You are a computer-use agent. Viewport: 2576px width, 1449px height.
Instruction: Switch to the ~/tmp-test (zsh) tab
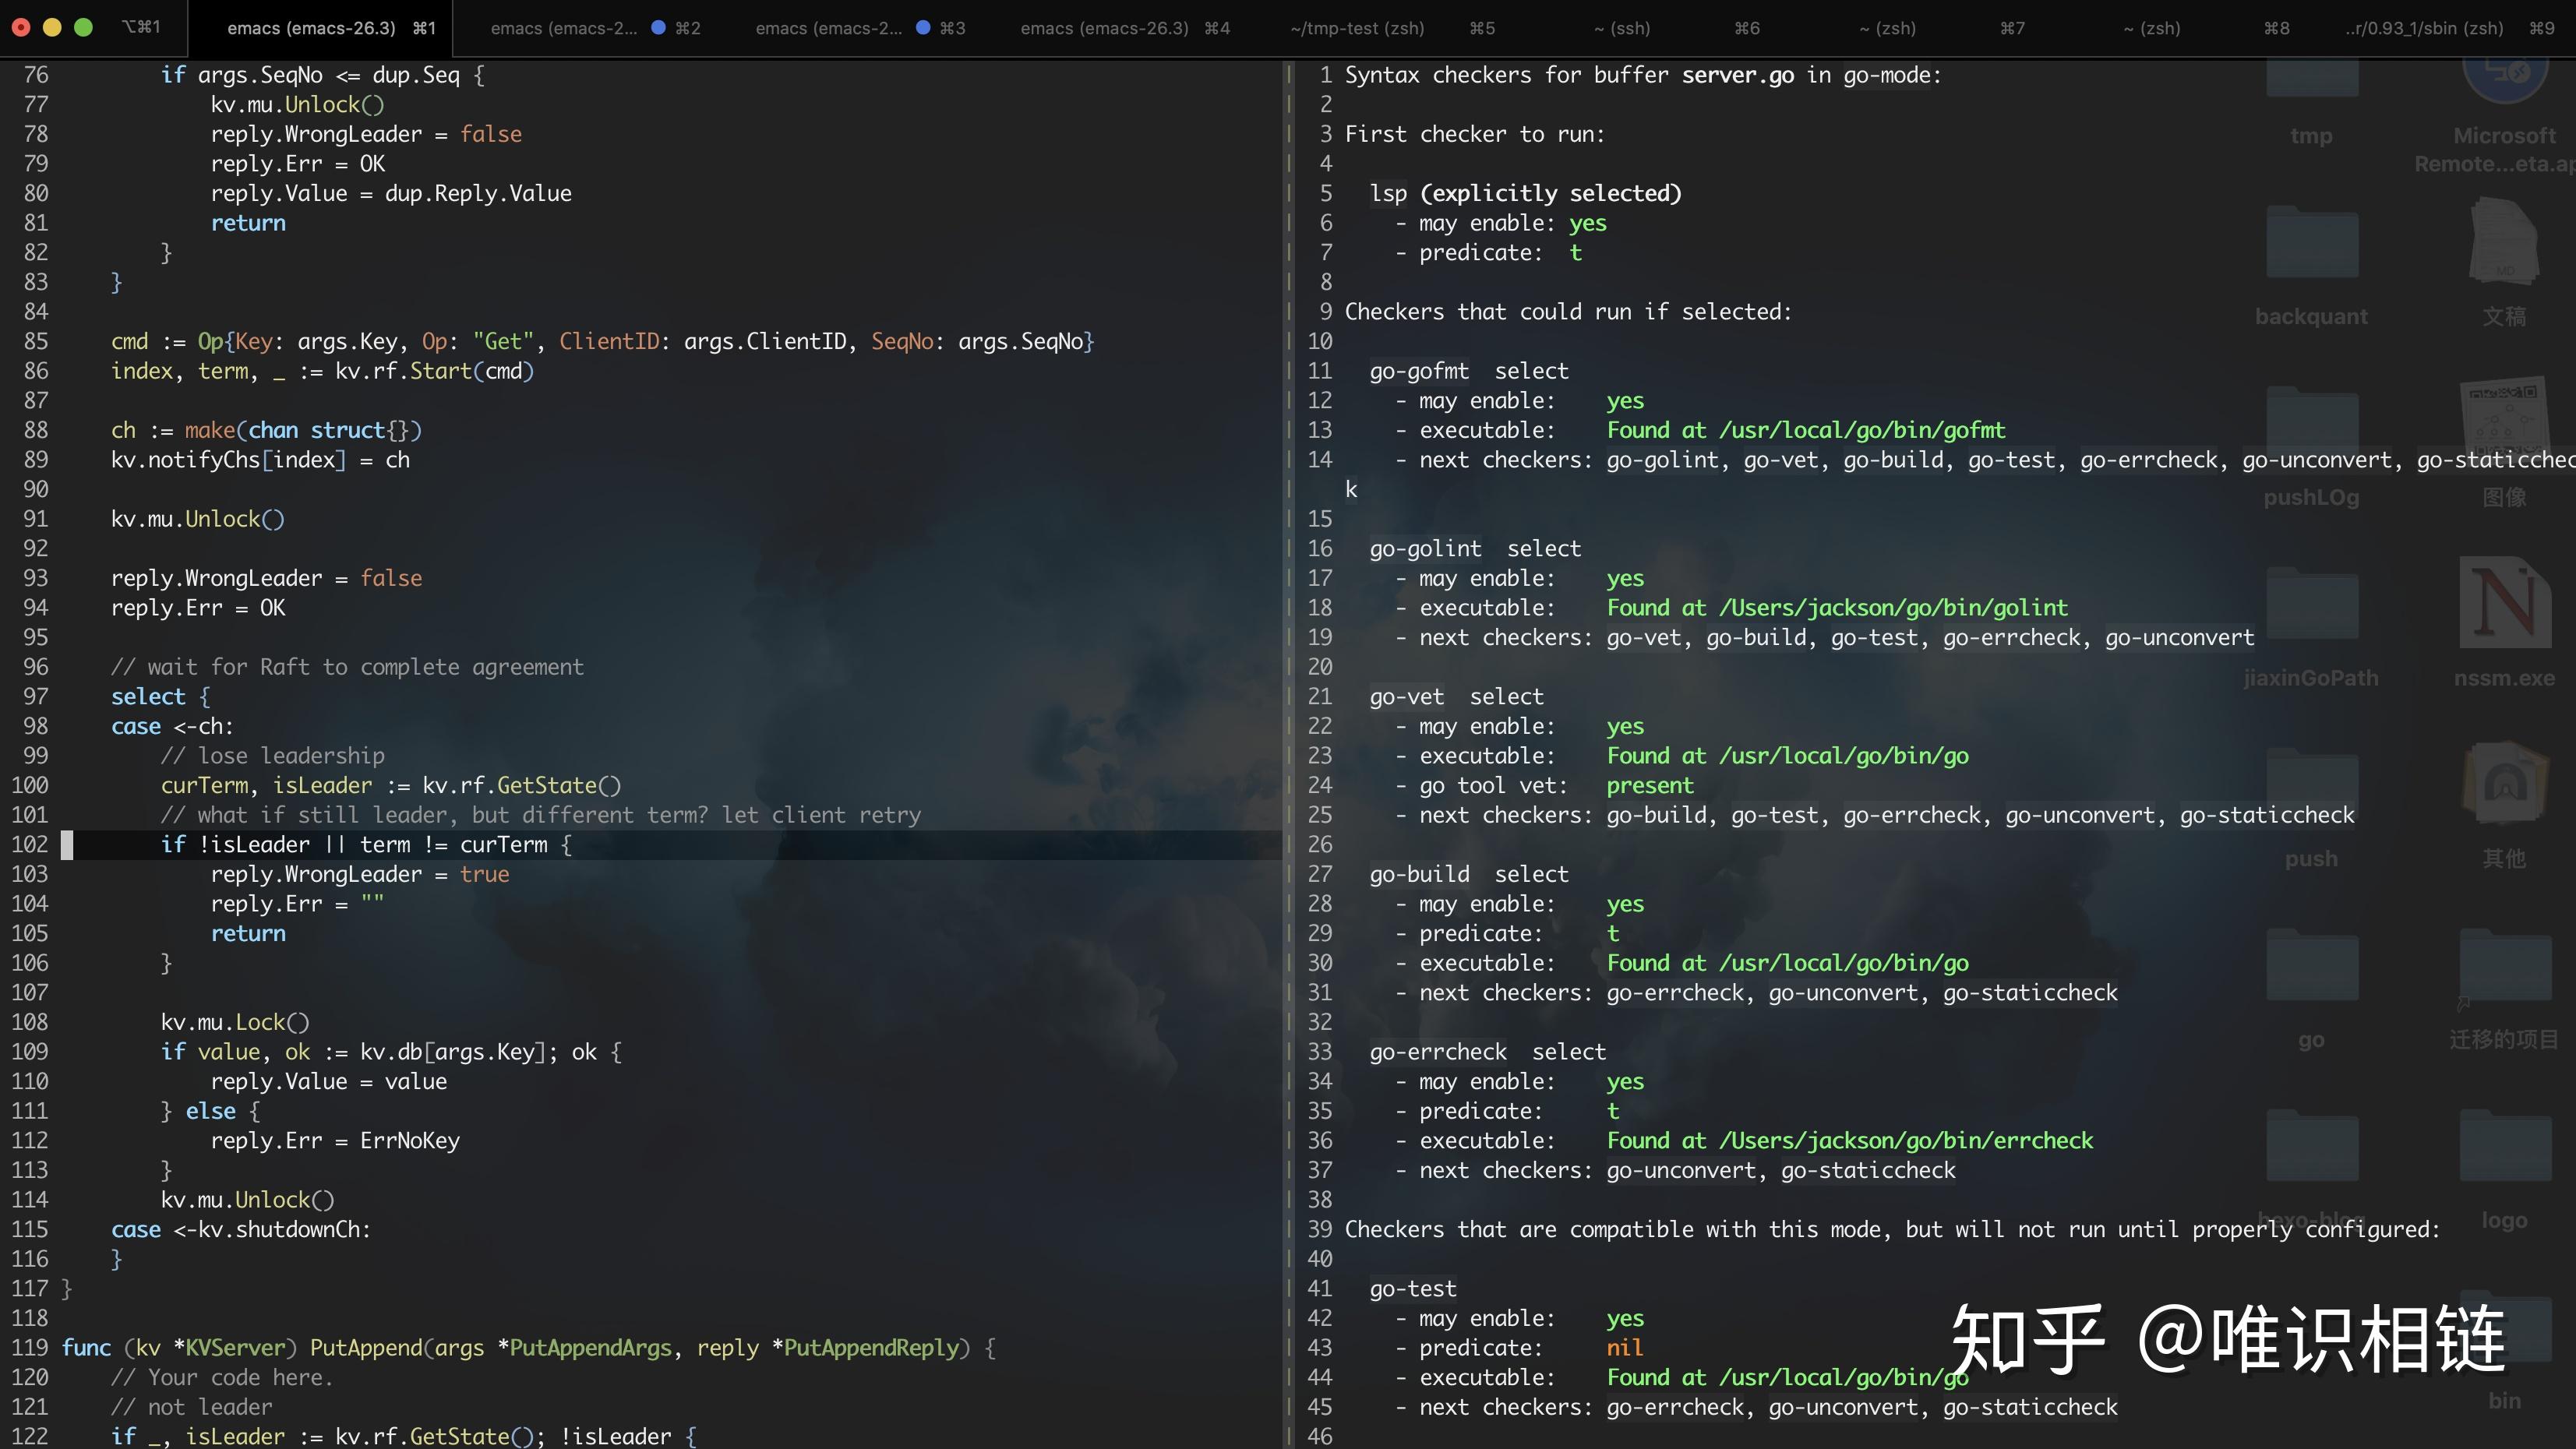click(1356, 28)
